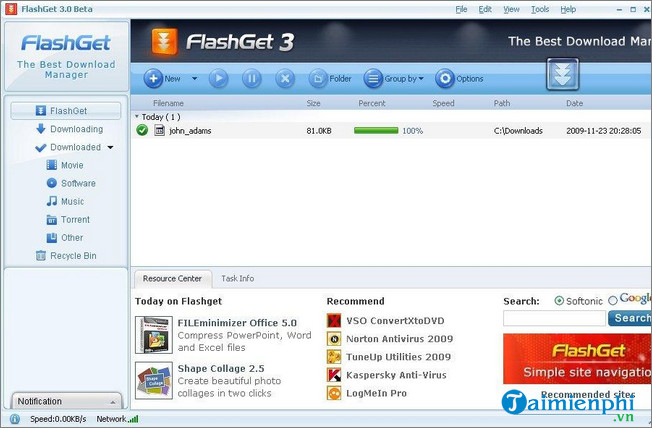This screenshot has height=428, width=652.
Task: Open the File menu
Action: (x=461, y=9)
